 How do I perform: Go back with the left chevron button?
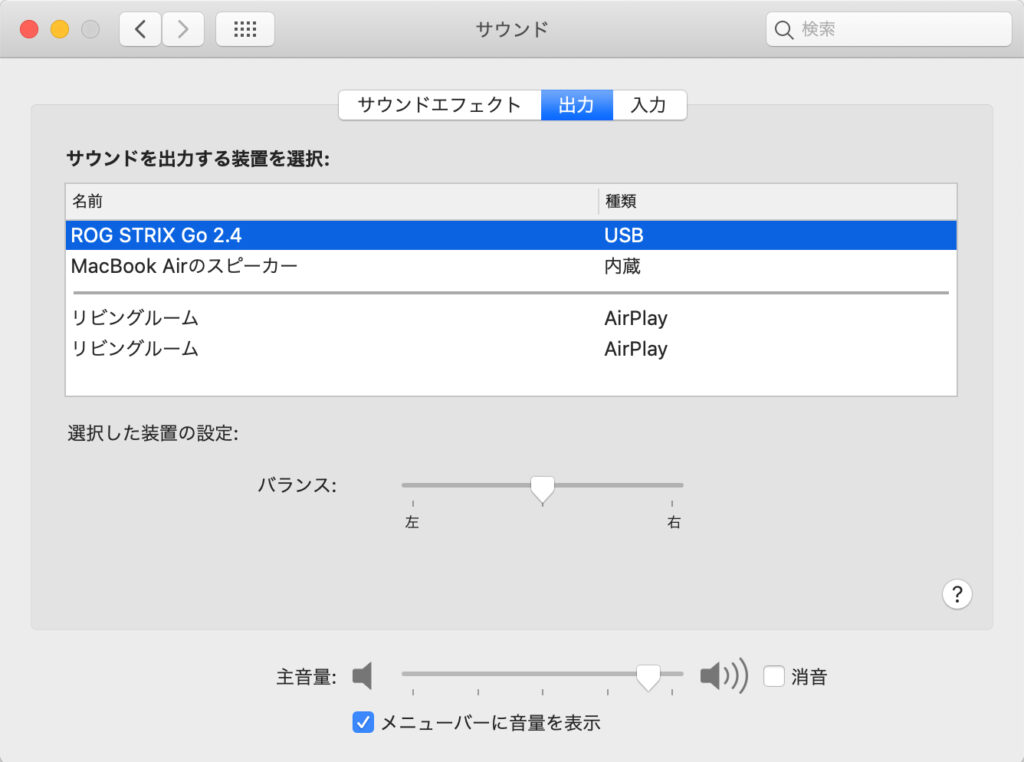140,29
